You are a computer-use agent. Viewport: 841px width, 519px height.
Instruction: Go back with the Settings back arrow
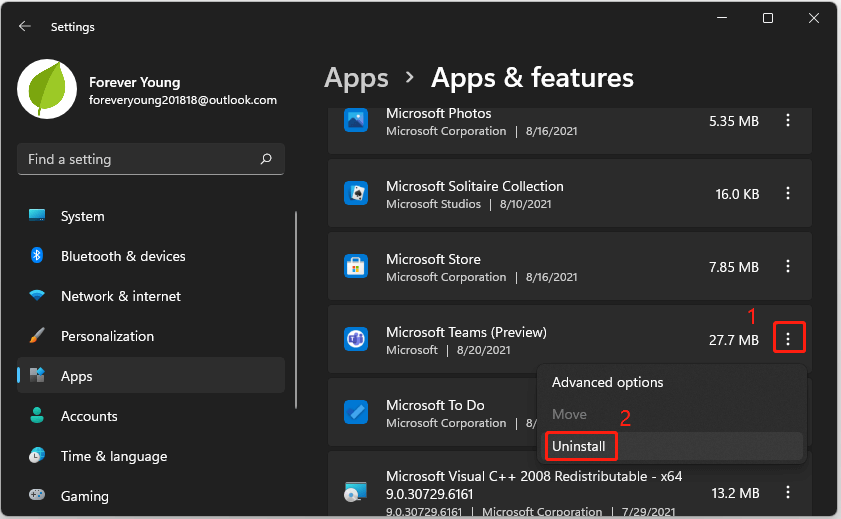(25, 26)
